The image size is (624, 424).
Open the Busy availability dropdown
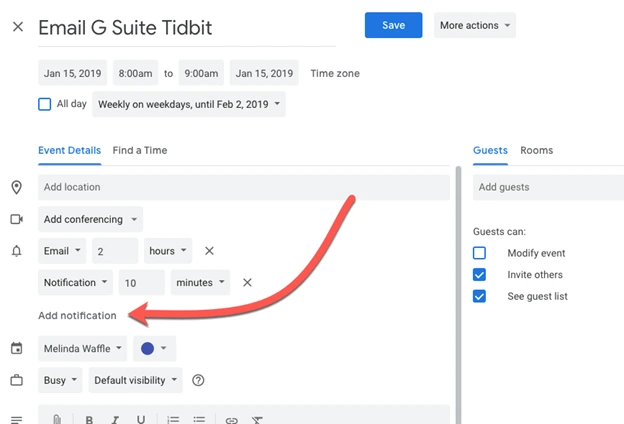[x=60, y=380]
